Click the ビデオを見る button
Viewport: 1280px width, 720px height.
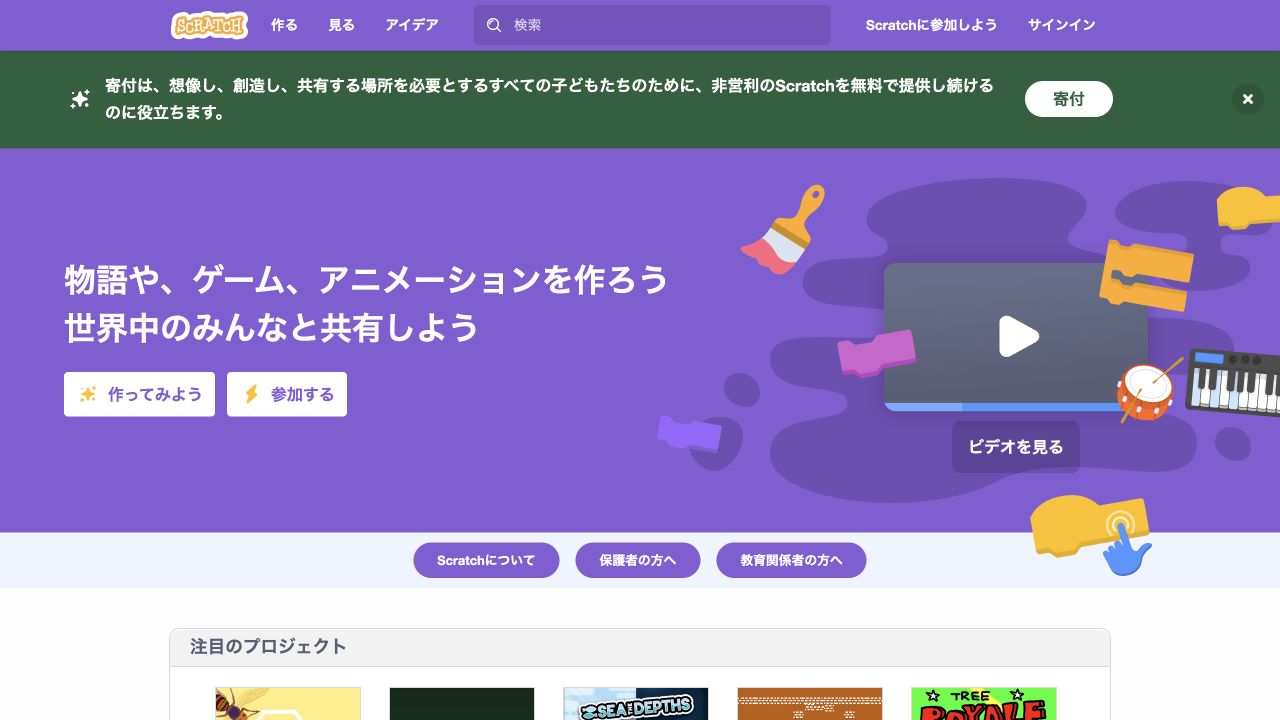coord(1015,447)
